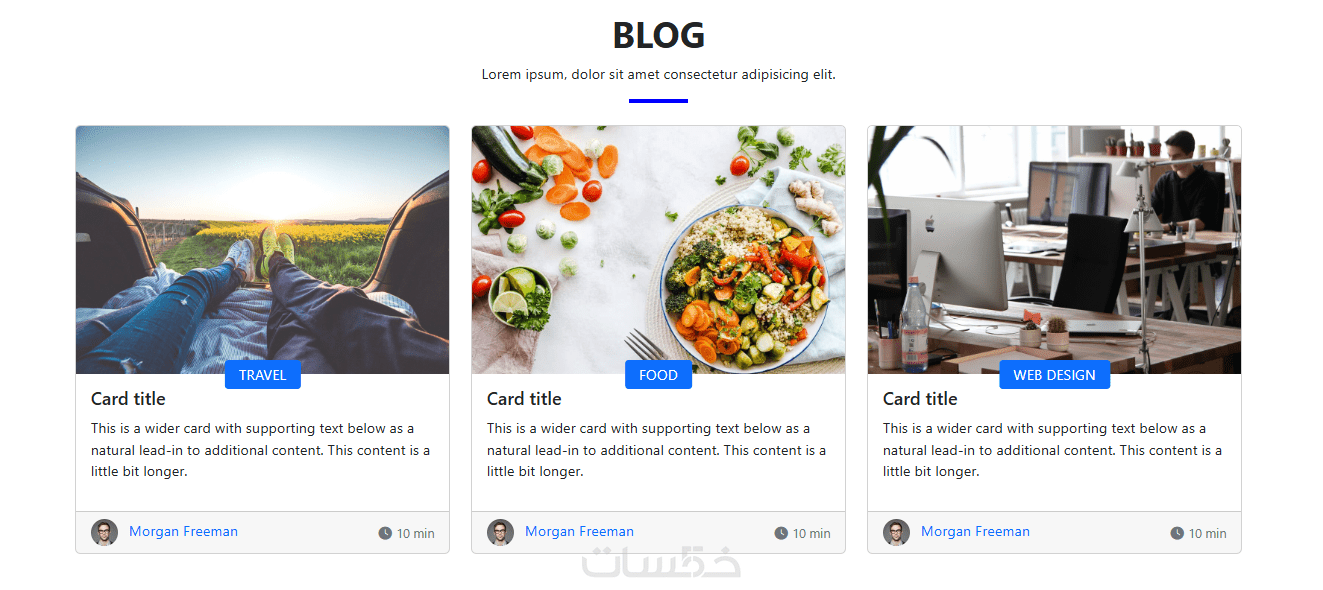
Task: Select the TRAVEL category badge
Action: coord(263,375)
